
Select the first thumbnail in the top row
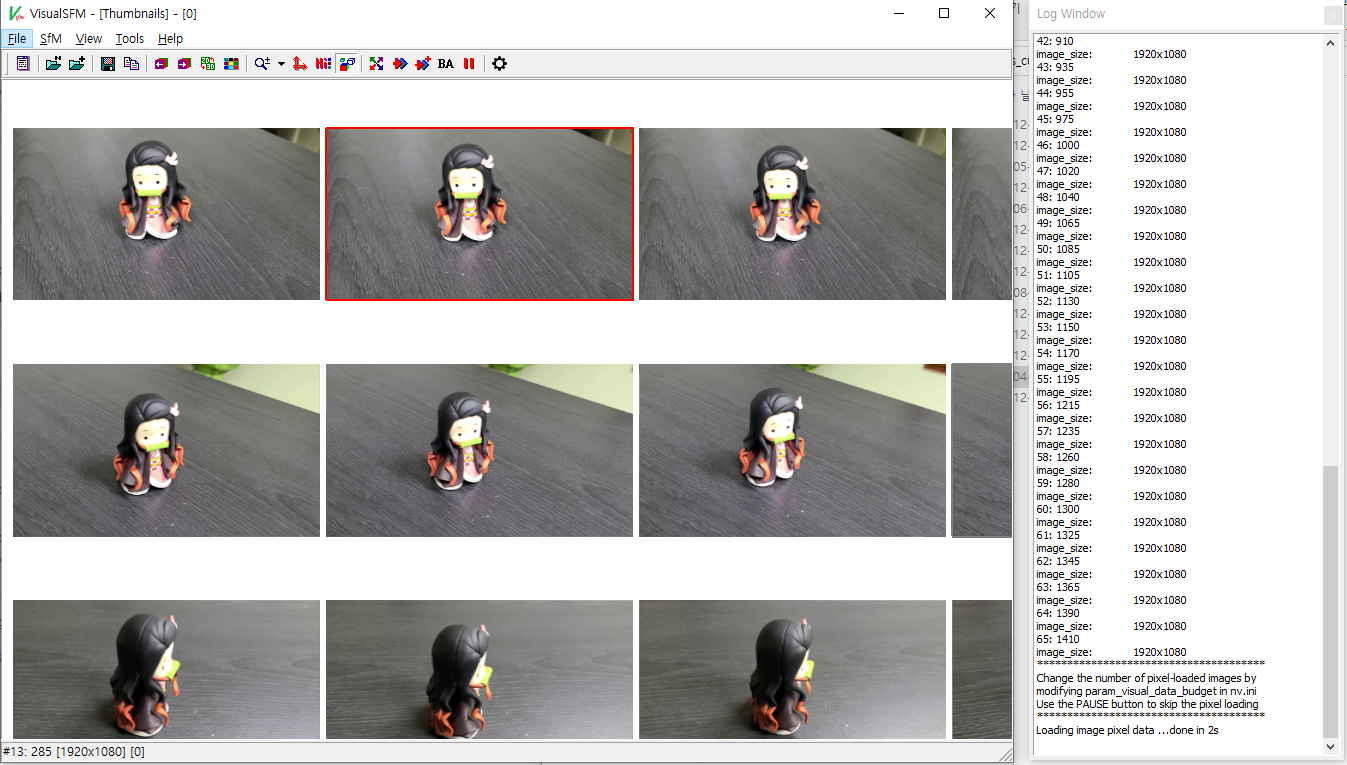[166, 213]
